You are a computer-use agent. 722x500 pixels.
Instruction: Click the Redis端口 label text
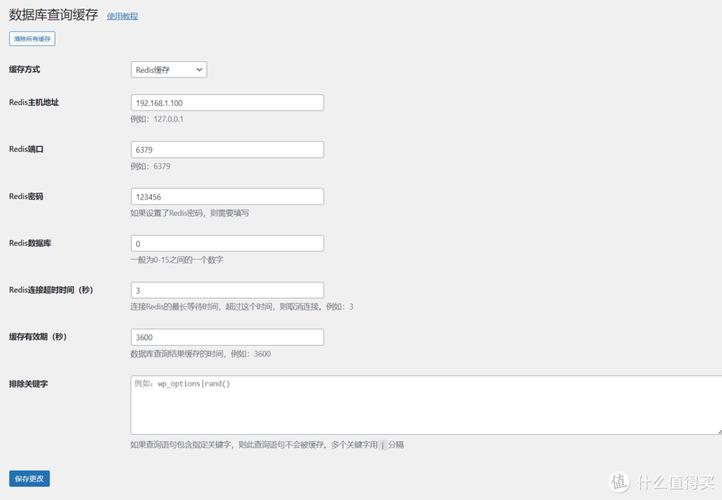click(x=26, y=149)
